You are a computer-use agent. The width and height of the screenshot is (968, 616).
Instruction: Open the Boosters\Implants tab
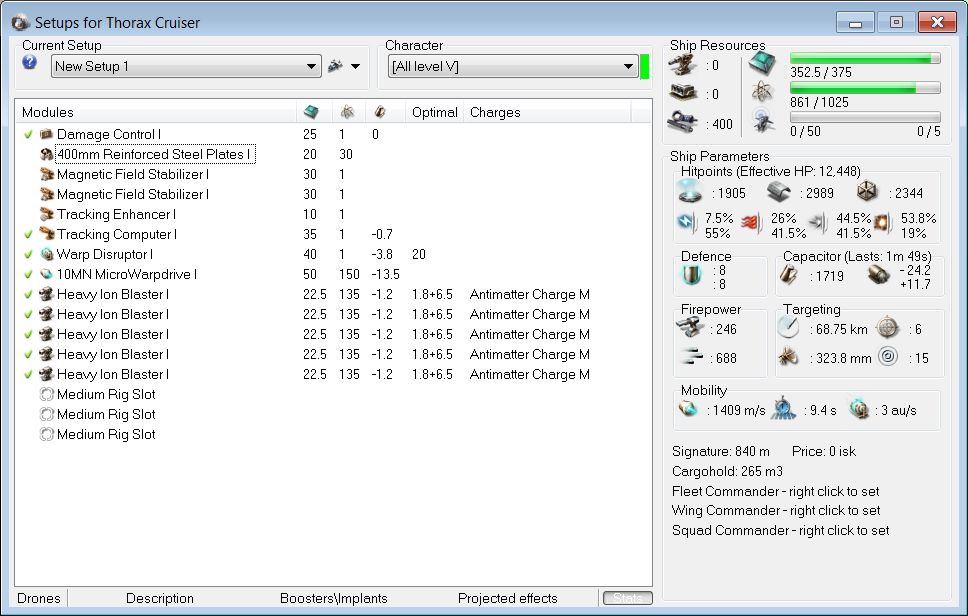[333, 598]
